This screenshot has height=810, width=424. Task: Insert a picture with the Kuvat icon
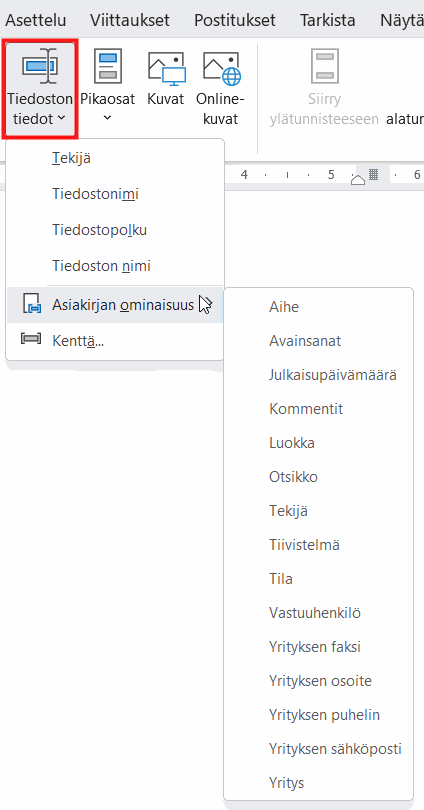pyautogui.click(x=166, y=67)
